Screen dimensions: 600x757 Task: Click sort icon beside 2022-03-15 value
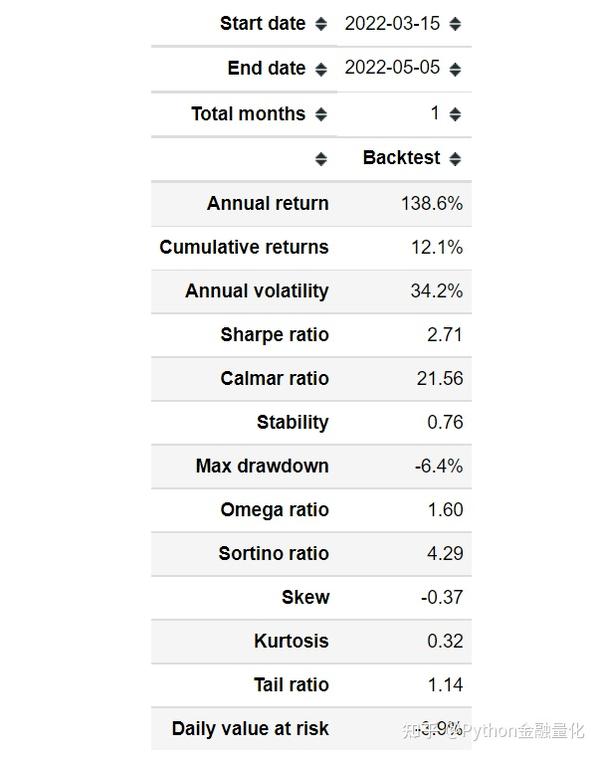tap(455, 24)
